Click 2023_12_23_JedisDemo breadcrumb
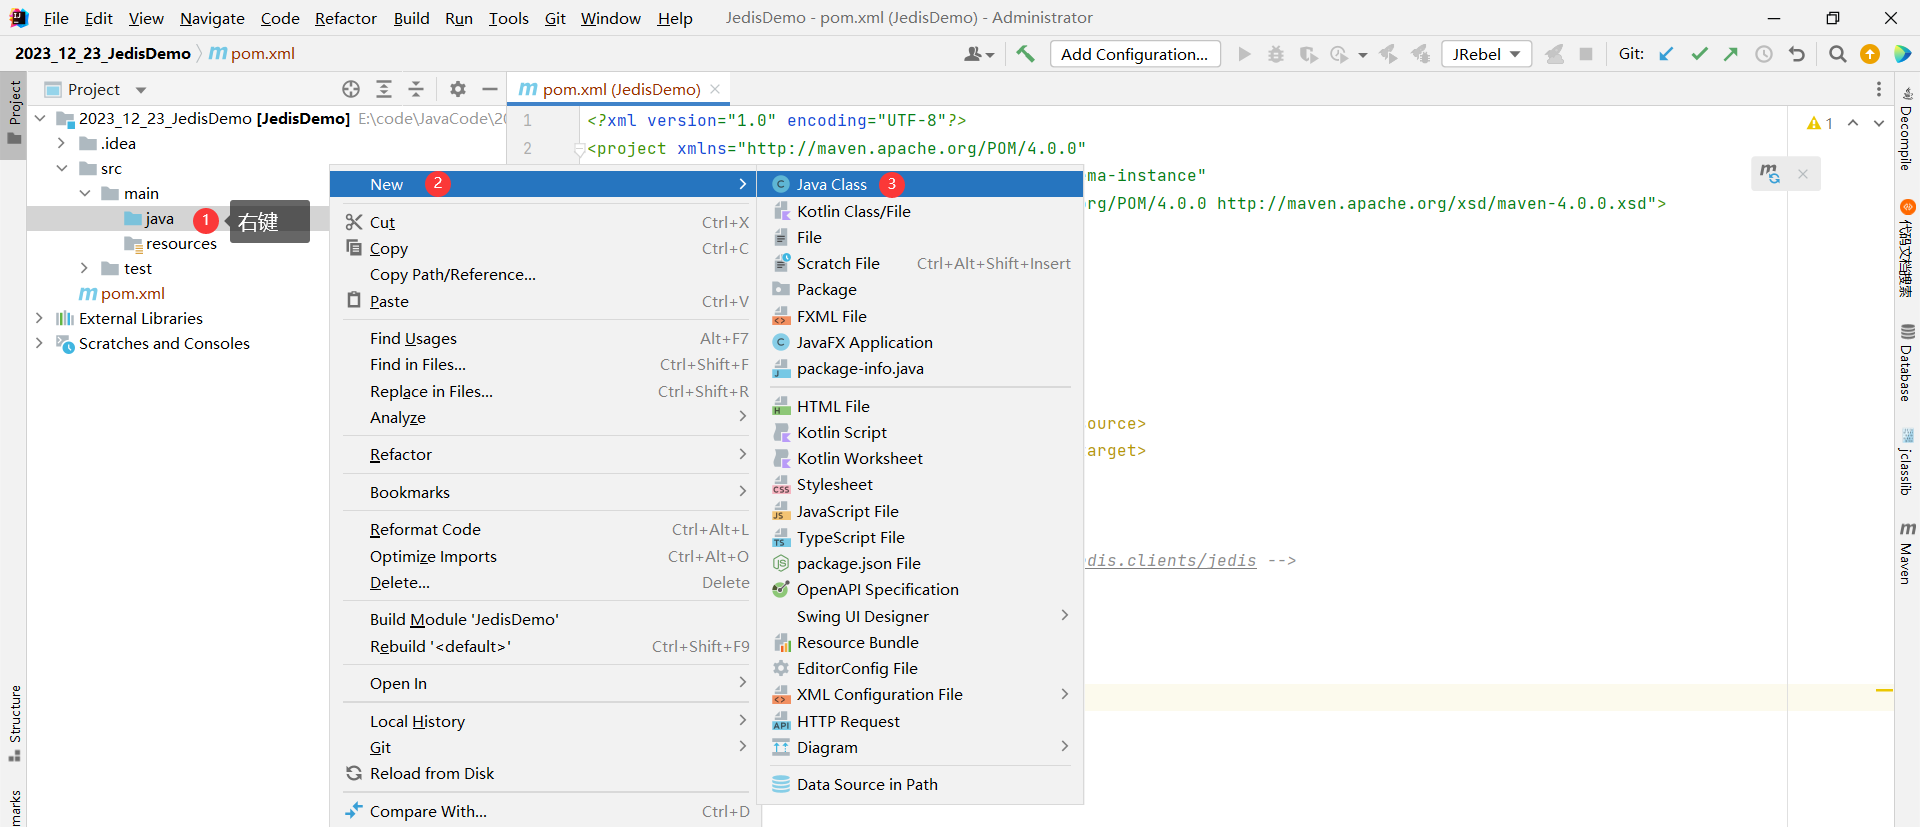 click(102, 53)
